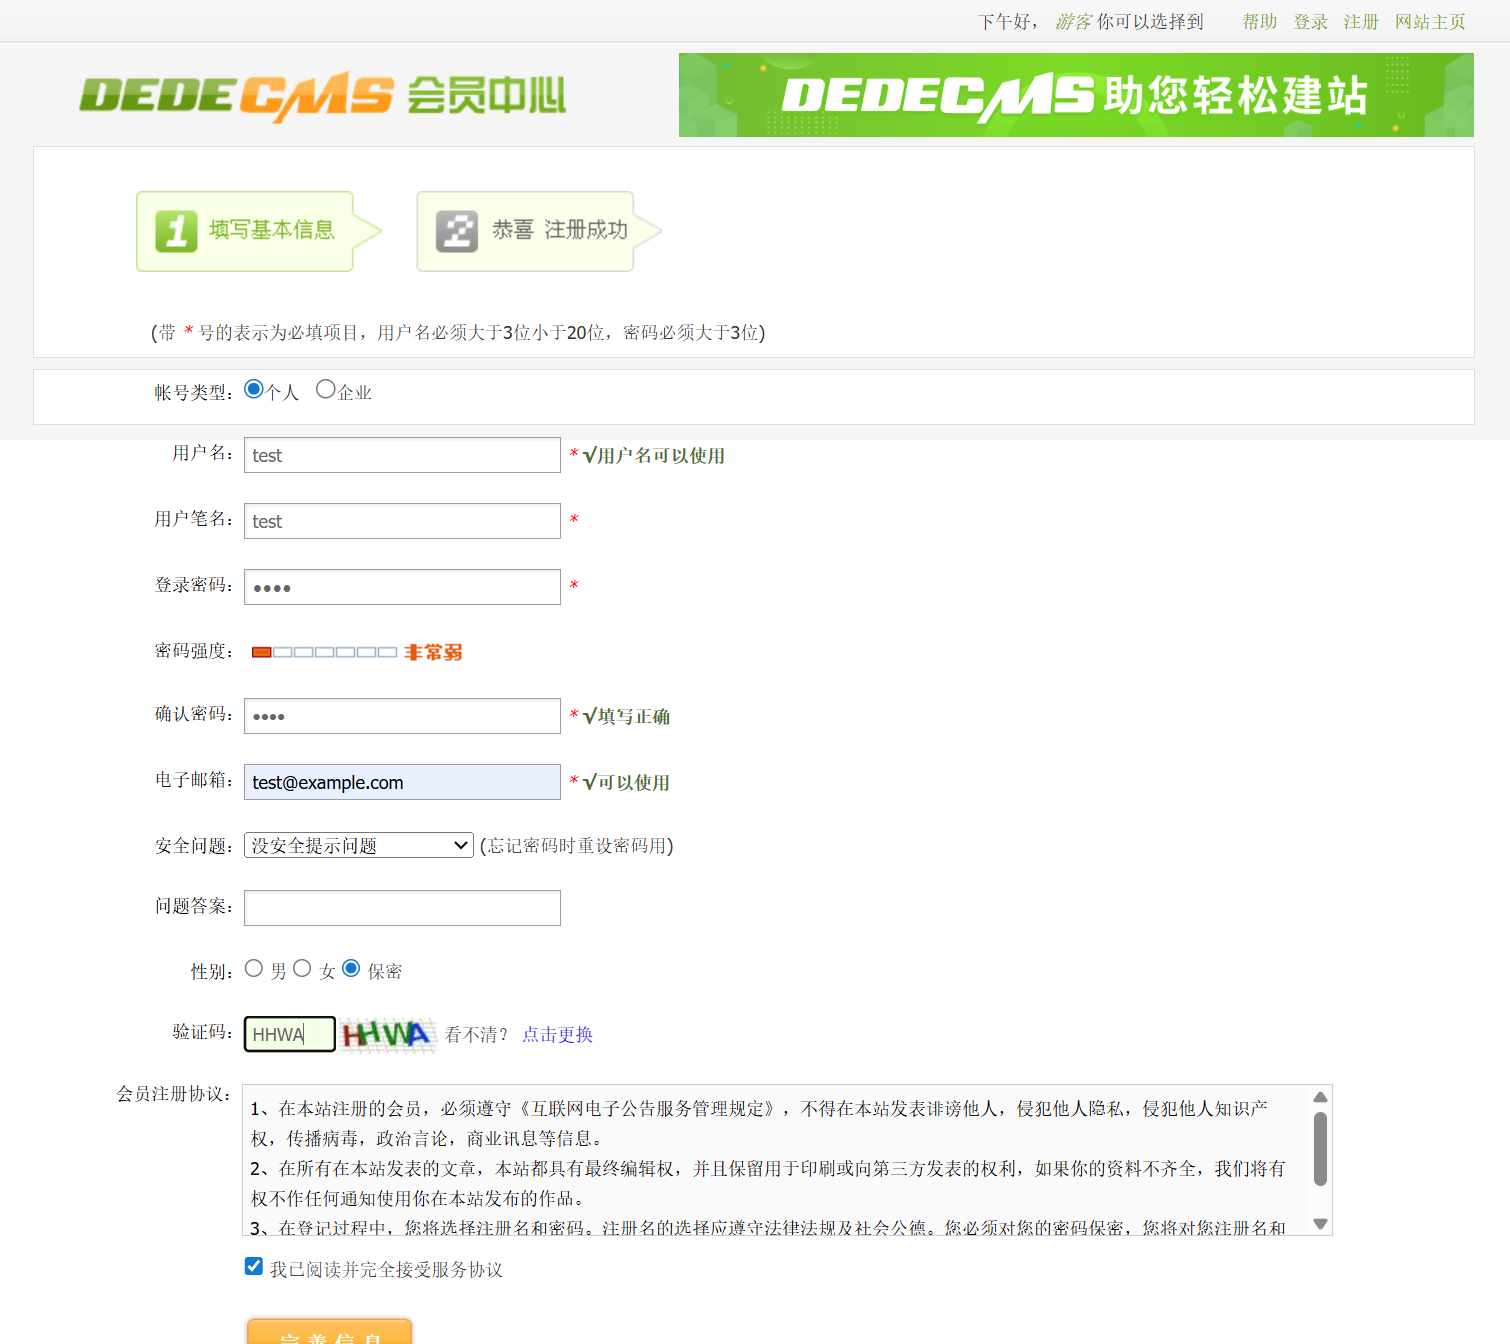Click the agreement text scrollbar thumb

coord(1320,1149)
